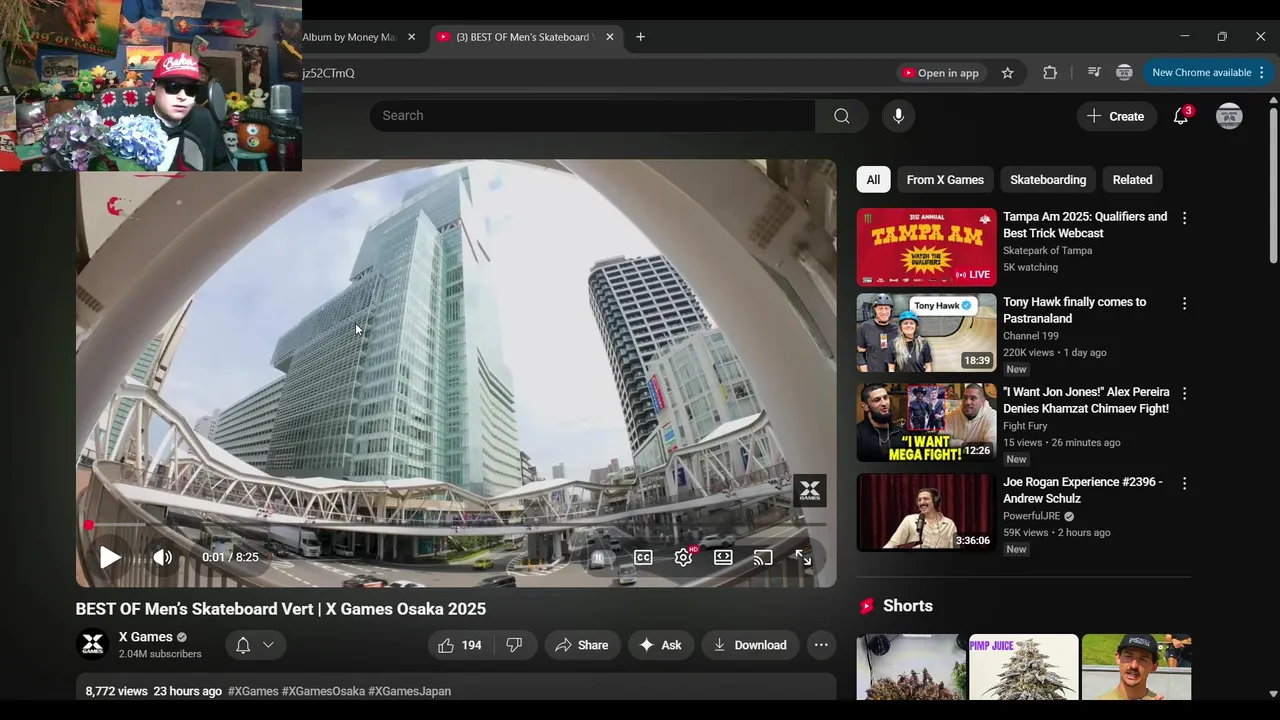Dislike this video
The width and height of the screenshot is (1280, 720).
click(x=514, y=645)
